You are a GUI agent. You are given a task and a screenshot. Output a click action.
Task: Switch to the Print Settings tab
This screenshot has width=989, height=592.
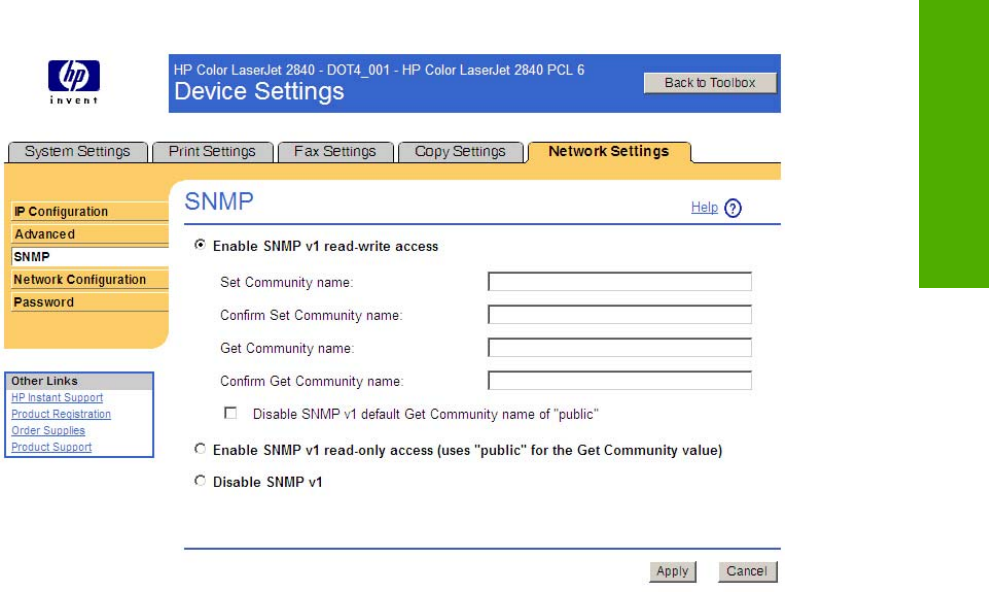click(213, 152)
